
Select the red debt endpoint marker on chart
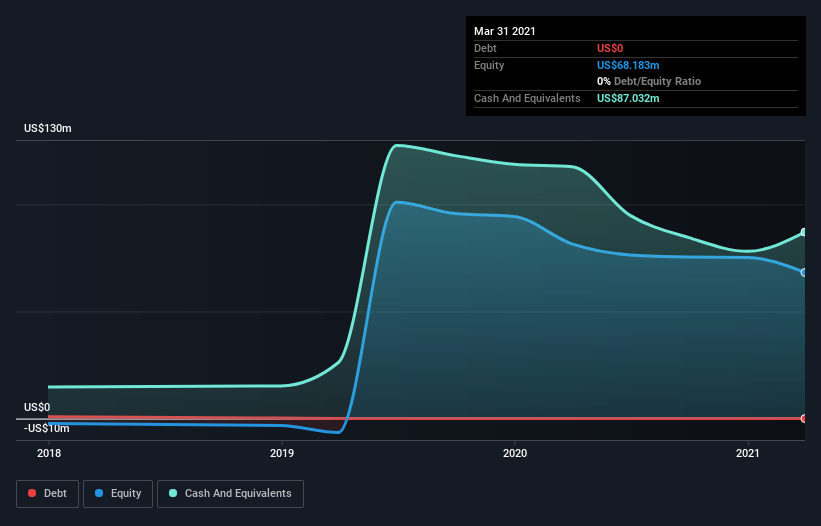coord(804,418)
